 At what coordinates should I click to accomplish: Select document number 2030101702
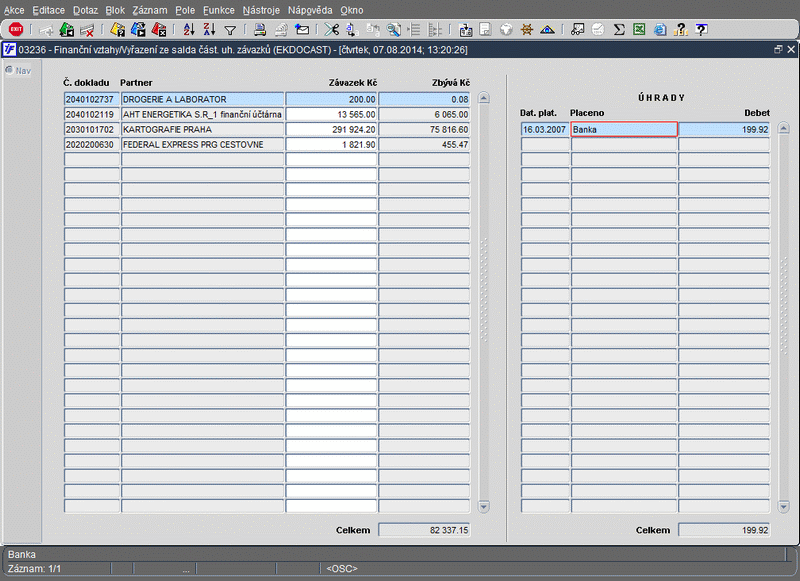[x=92, y=130]
